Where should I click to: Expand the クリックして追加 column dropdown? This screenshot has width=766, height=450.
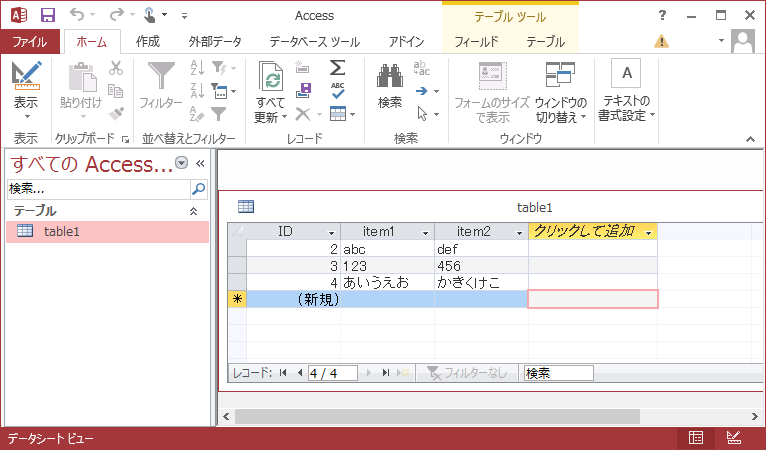(x=649, y=232)
